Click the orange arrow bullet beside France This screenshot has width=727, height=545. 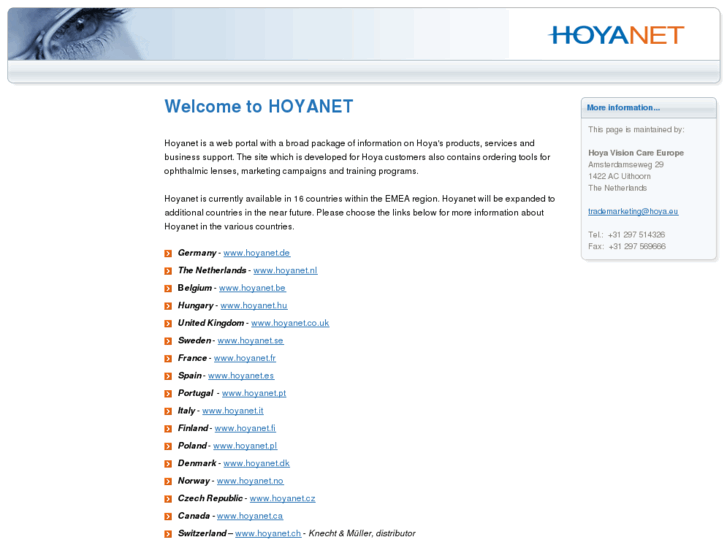click(x=168, y=359)
